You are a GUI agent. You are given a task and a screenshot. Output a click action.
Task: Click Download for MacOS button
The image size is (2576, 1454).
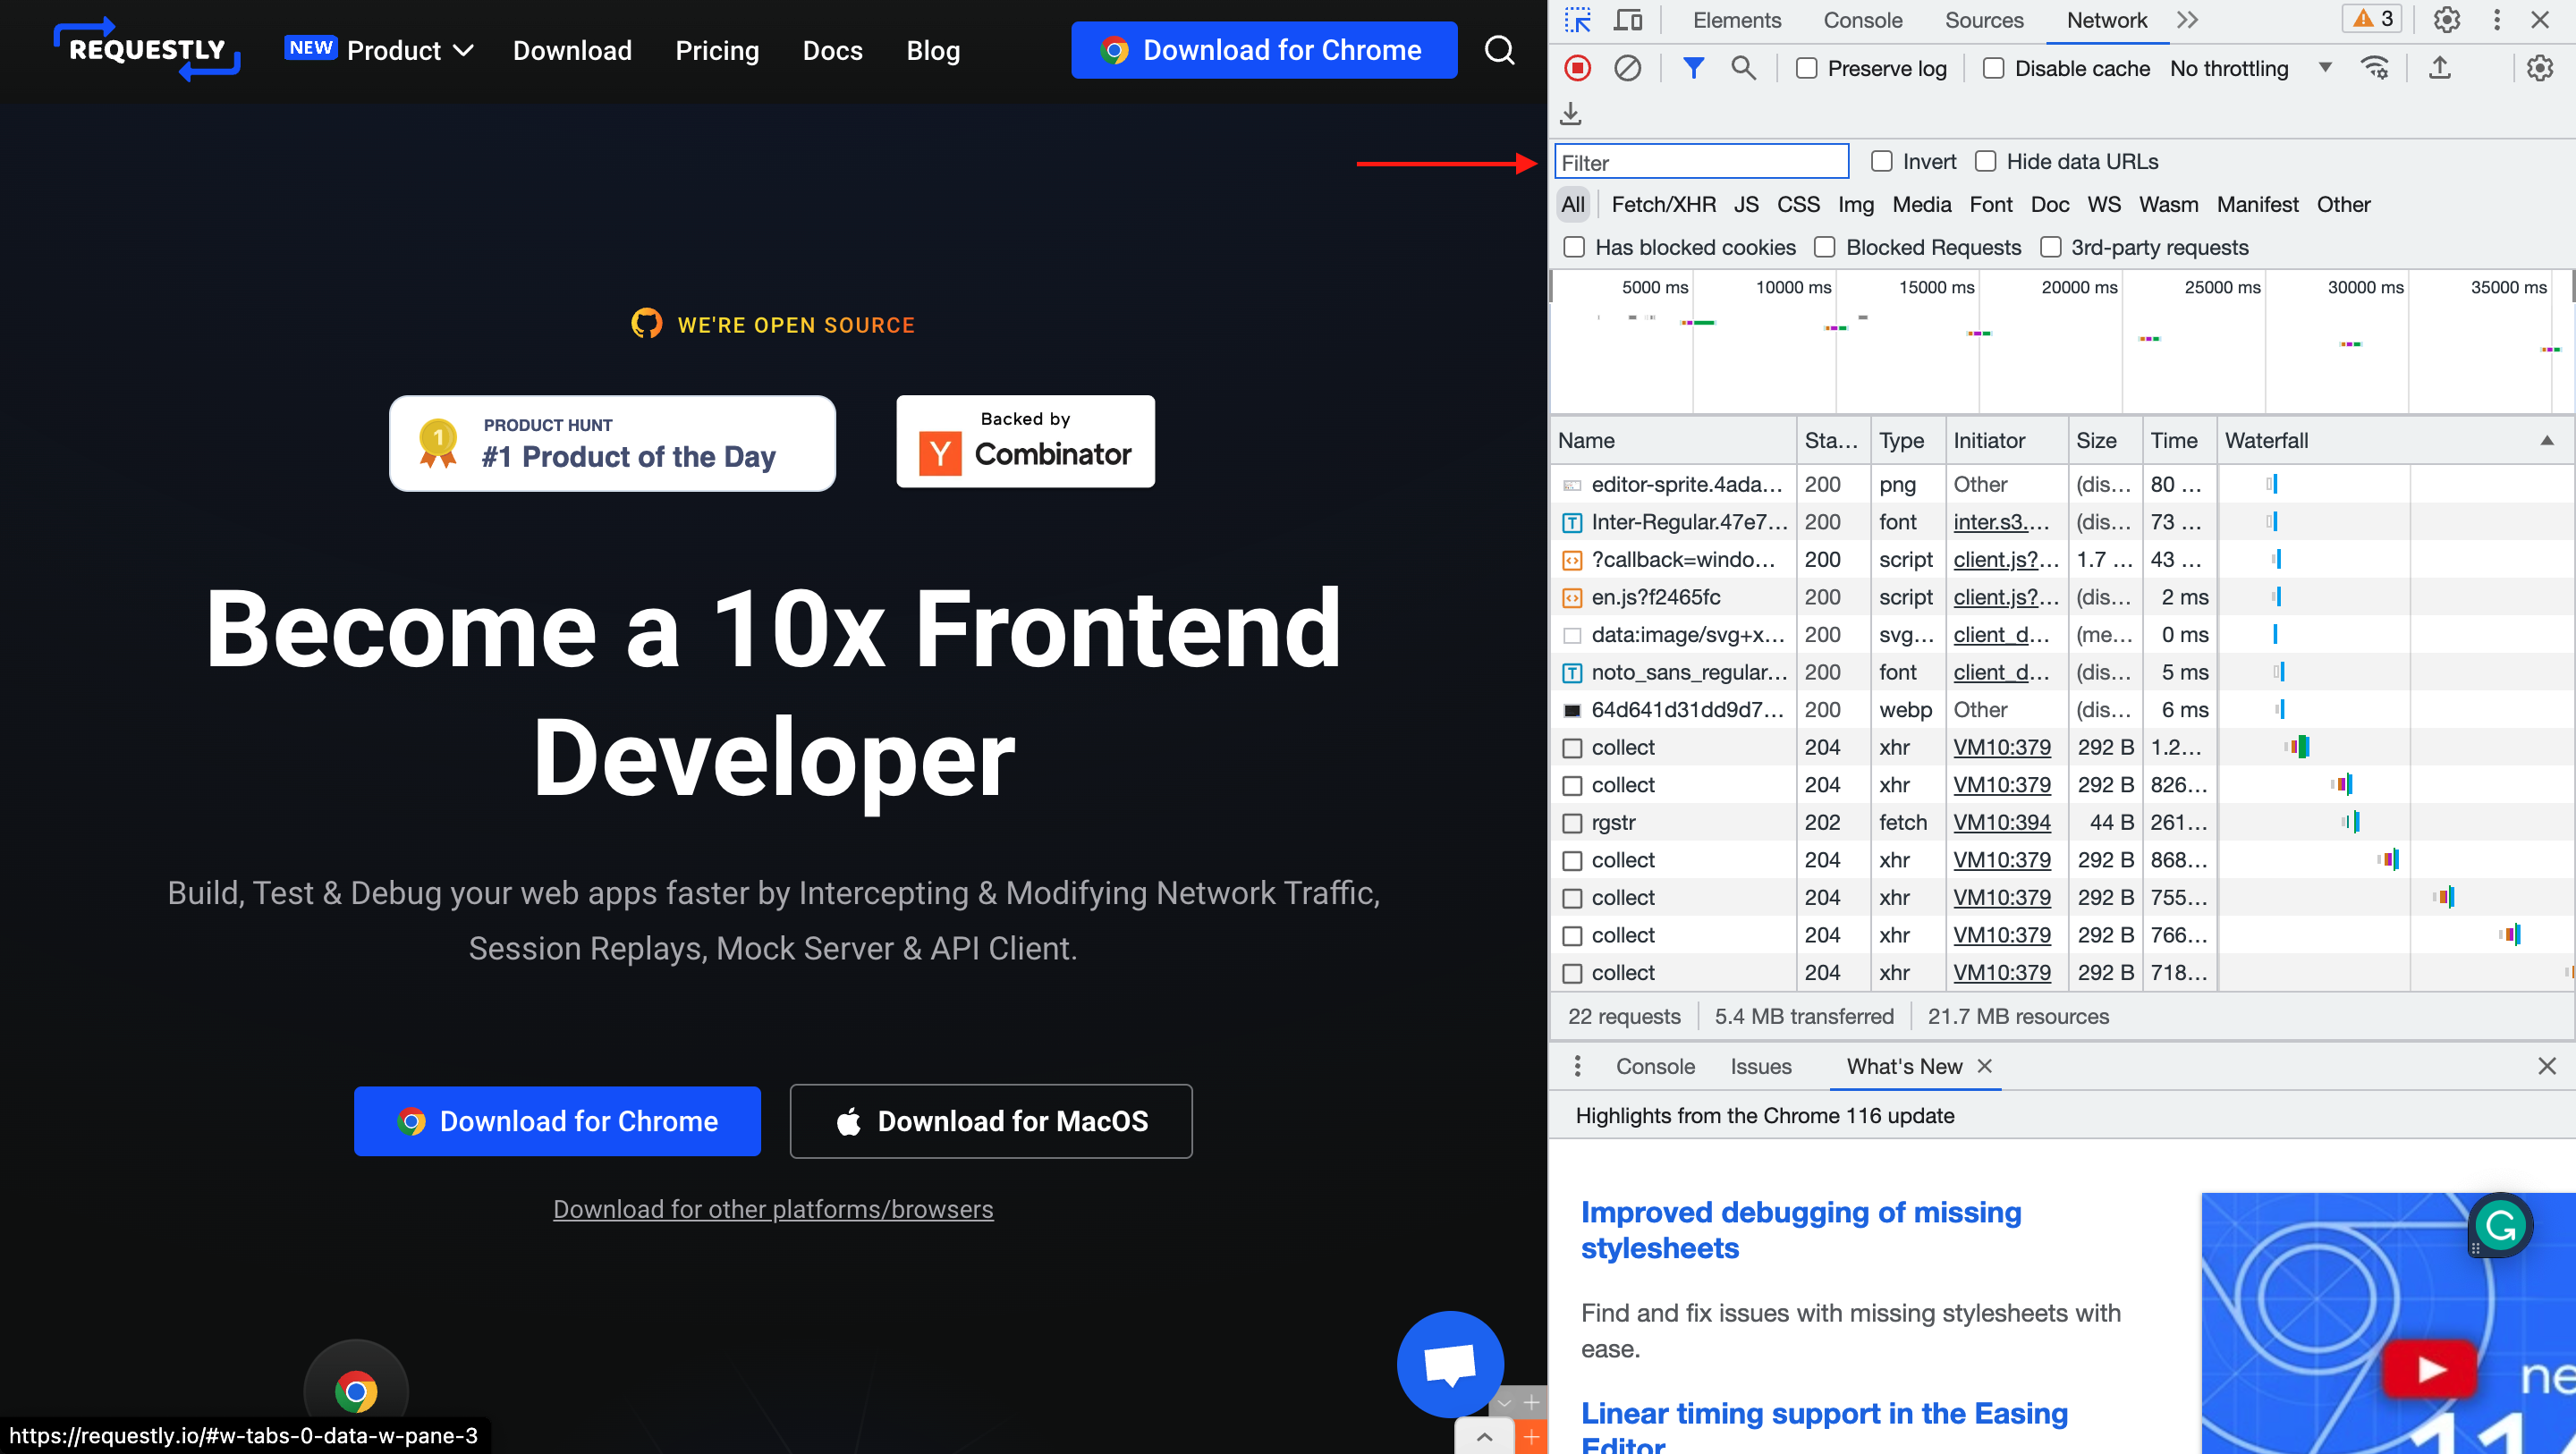click(x=991, y=1121)
